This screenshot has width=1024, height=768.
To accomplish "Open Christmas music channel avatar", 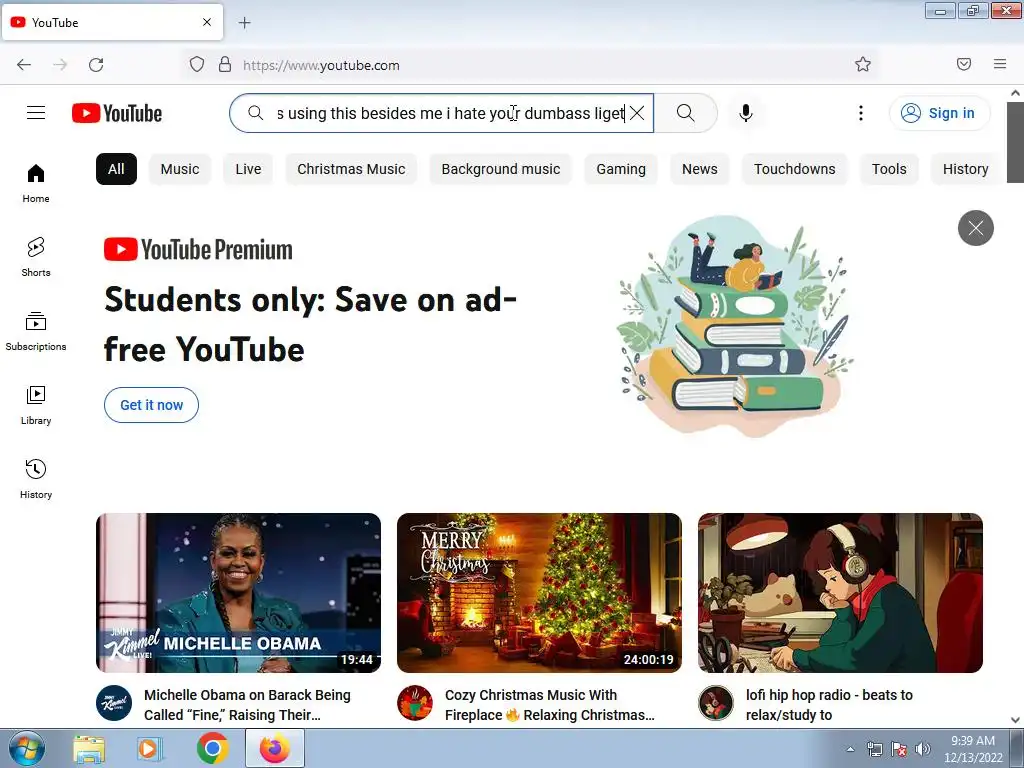I will pos(415,703).
